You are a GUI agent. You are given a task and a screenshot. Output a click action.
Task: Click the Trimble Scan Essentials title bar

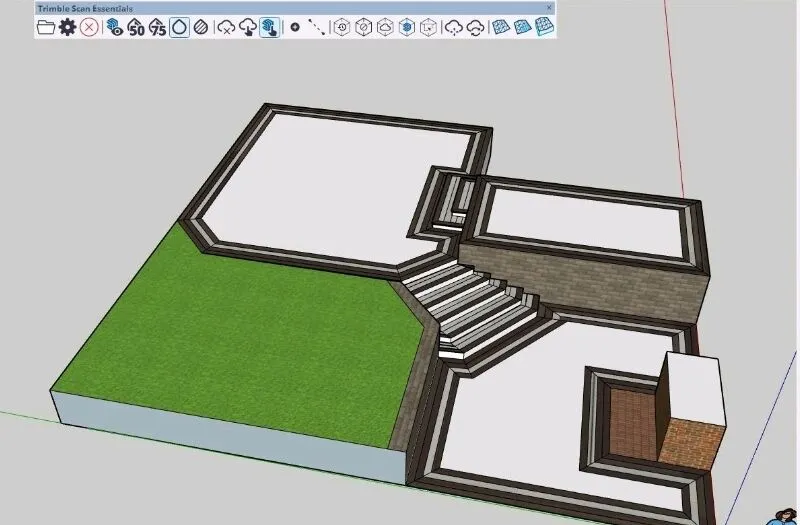tap(294, 8)
